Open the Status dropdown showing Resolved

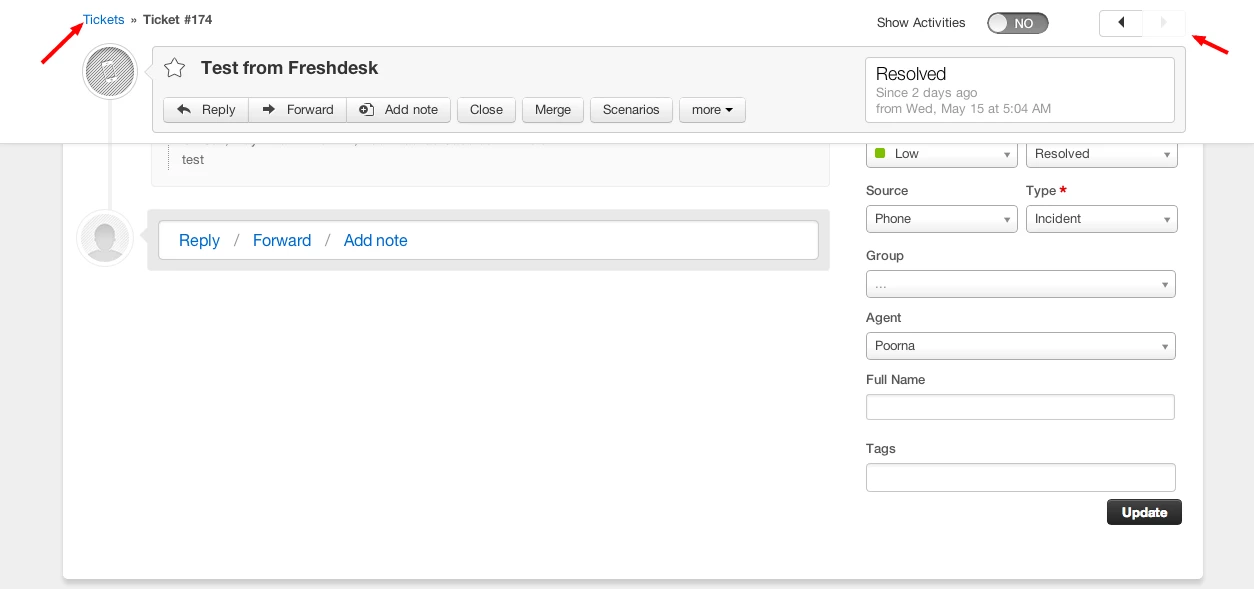(x=1102, y=154)
